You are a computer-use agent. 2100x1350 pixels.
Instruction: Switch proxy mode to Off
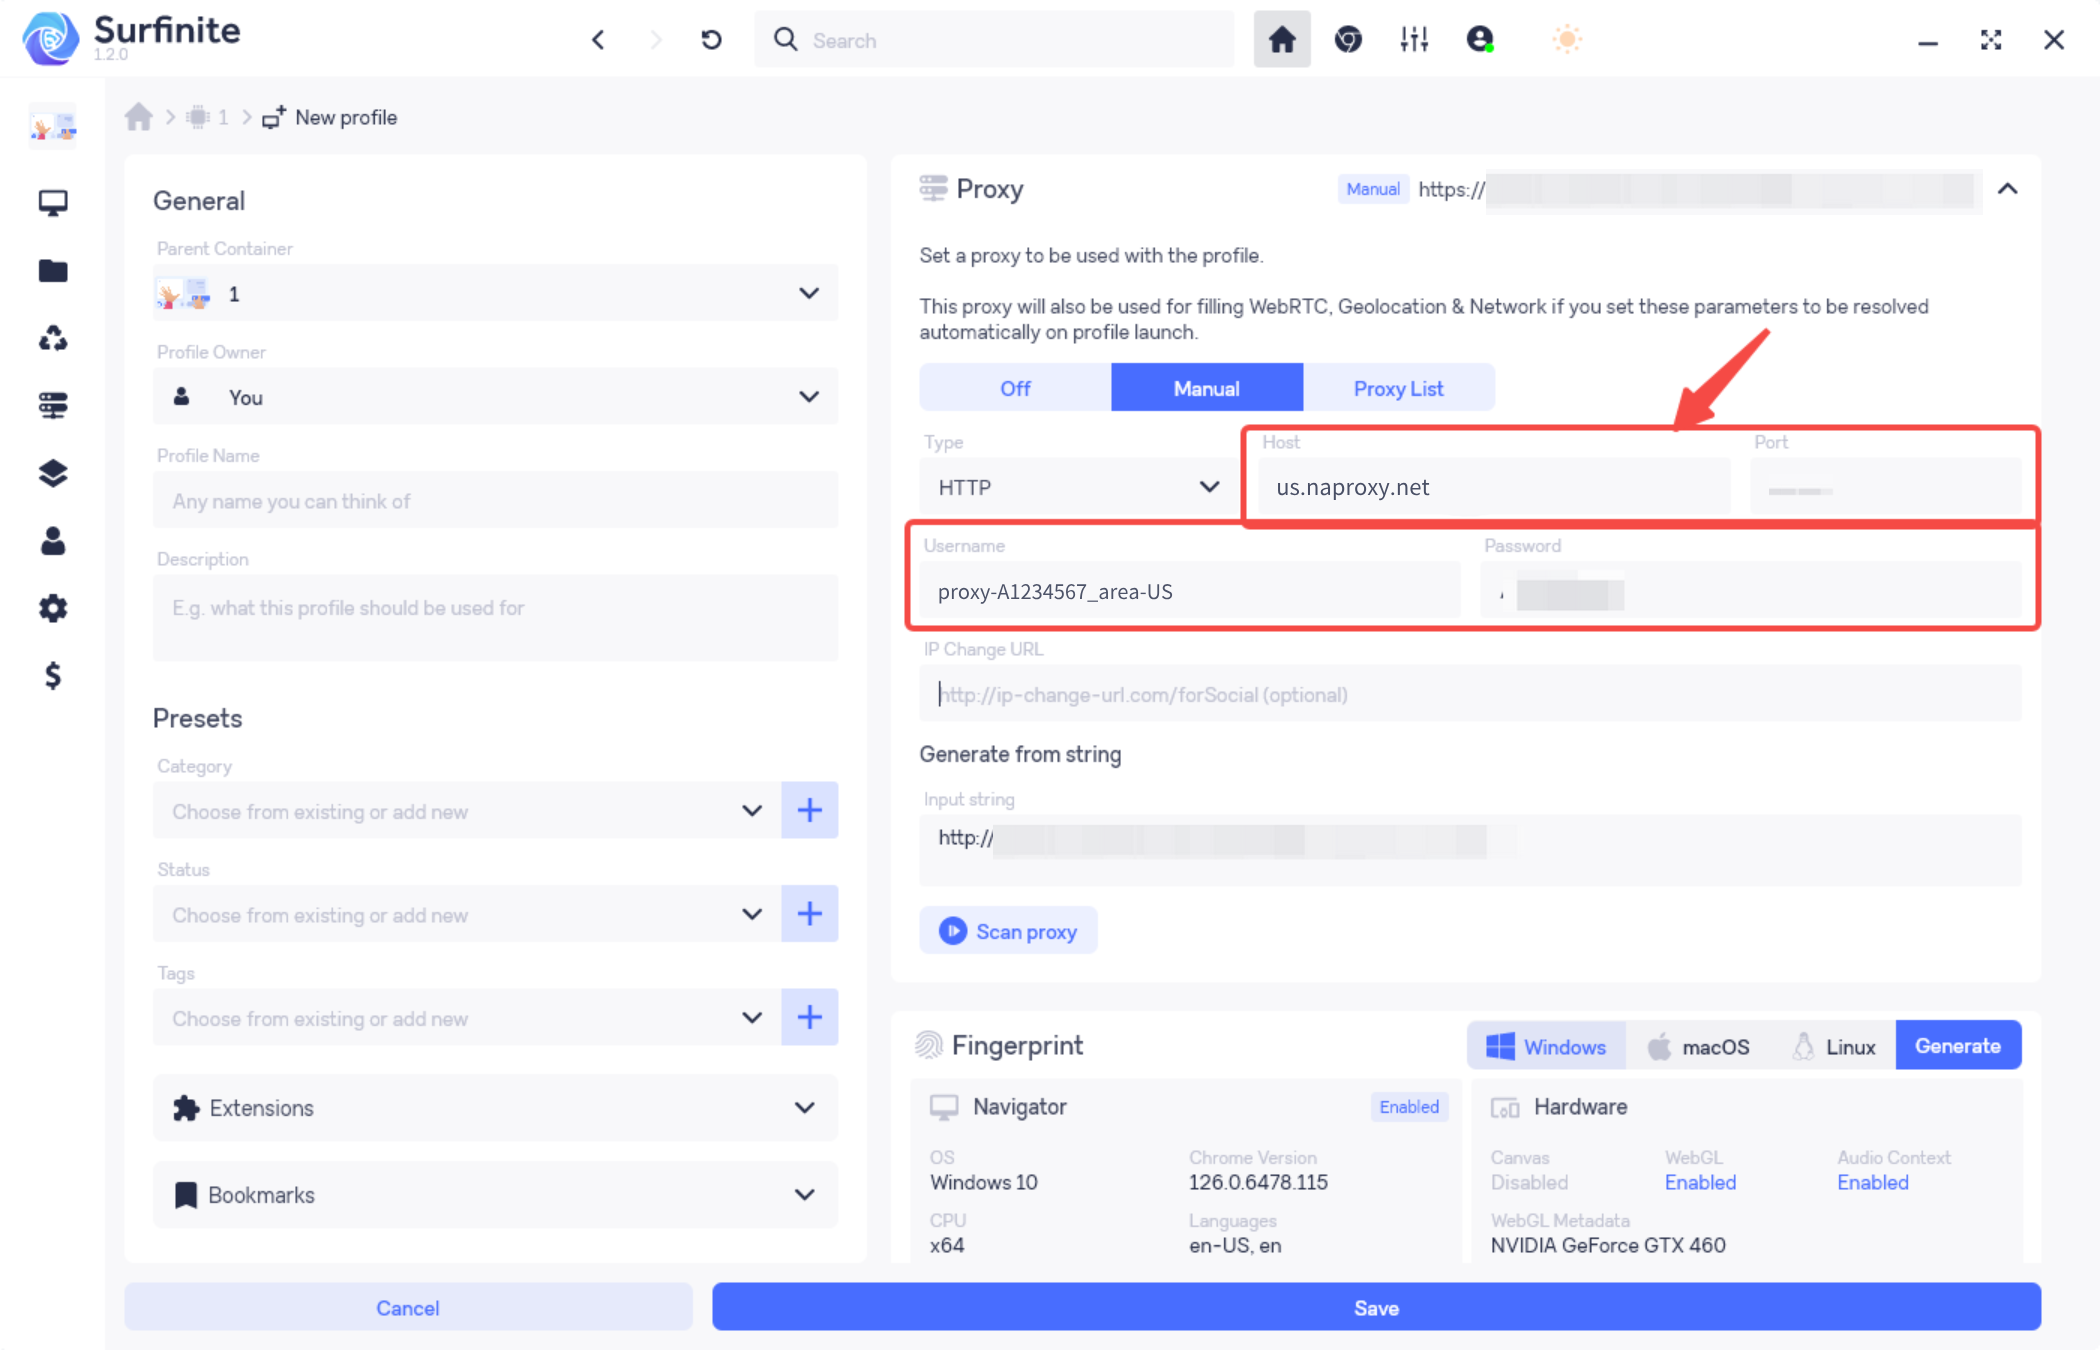point(1015,388)
